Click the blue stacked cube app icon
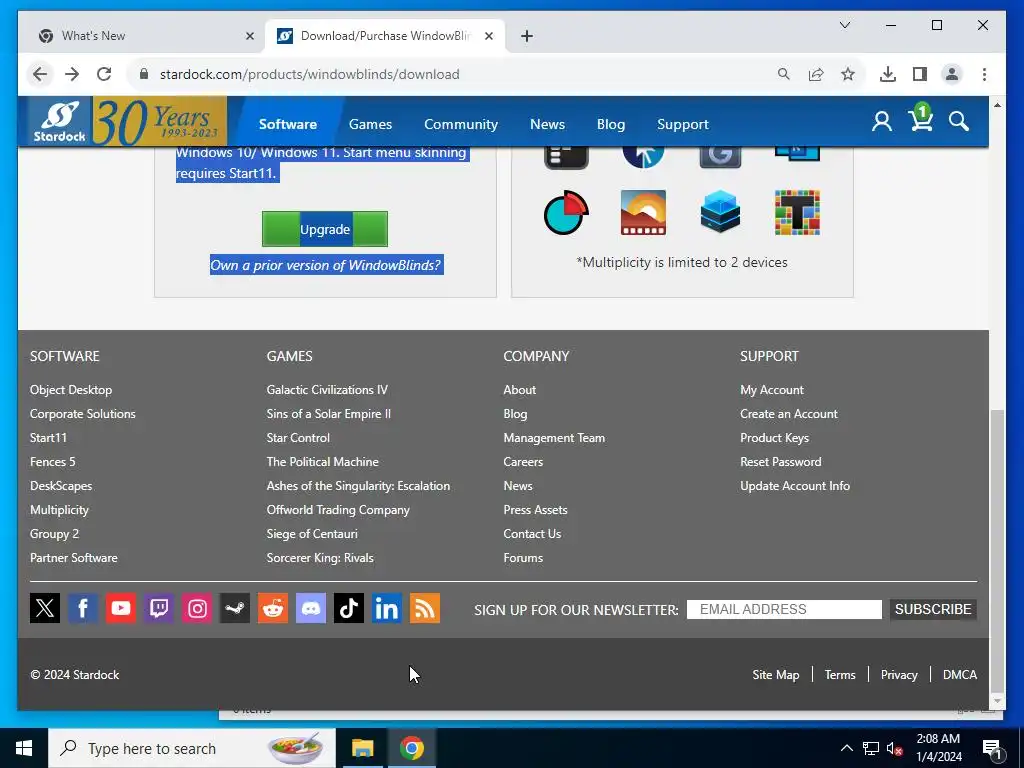 tap(720, 212)
